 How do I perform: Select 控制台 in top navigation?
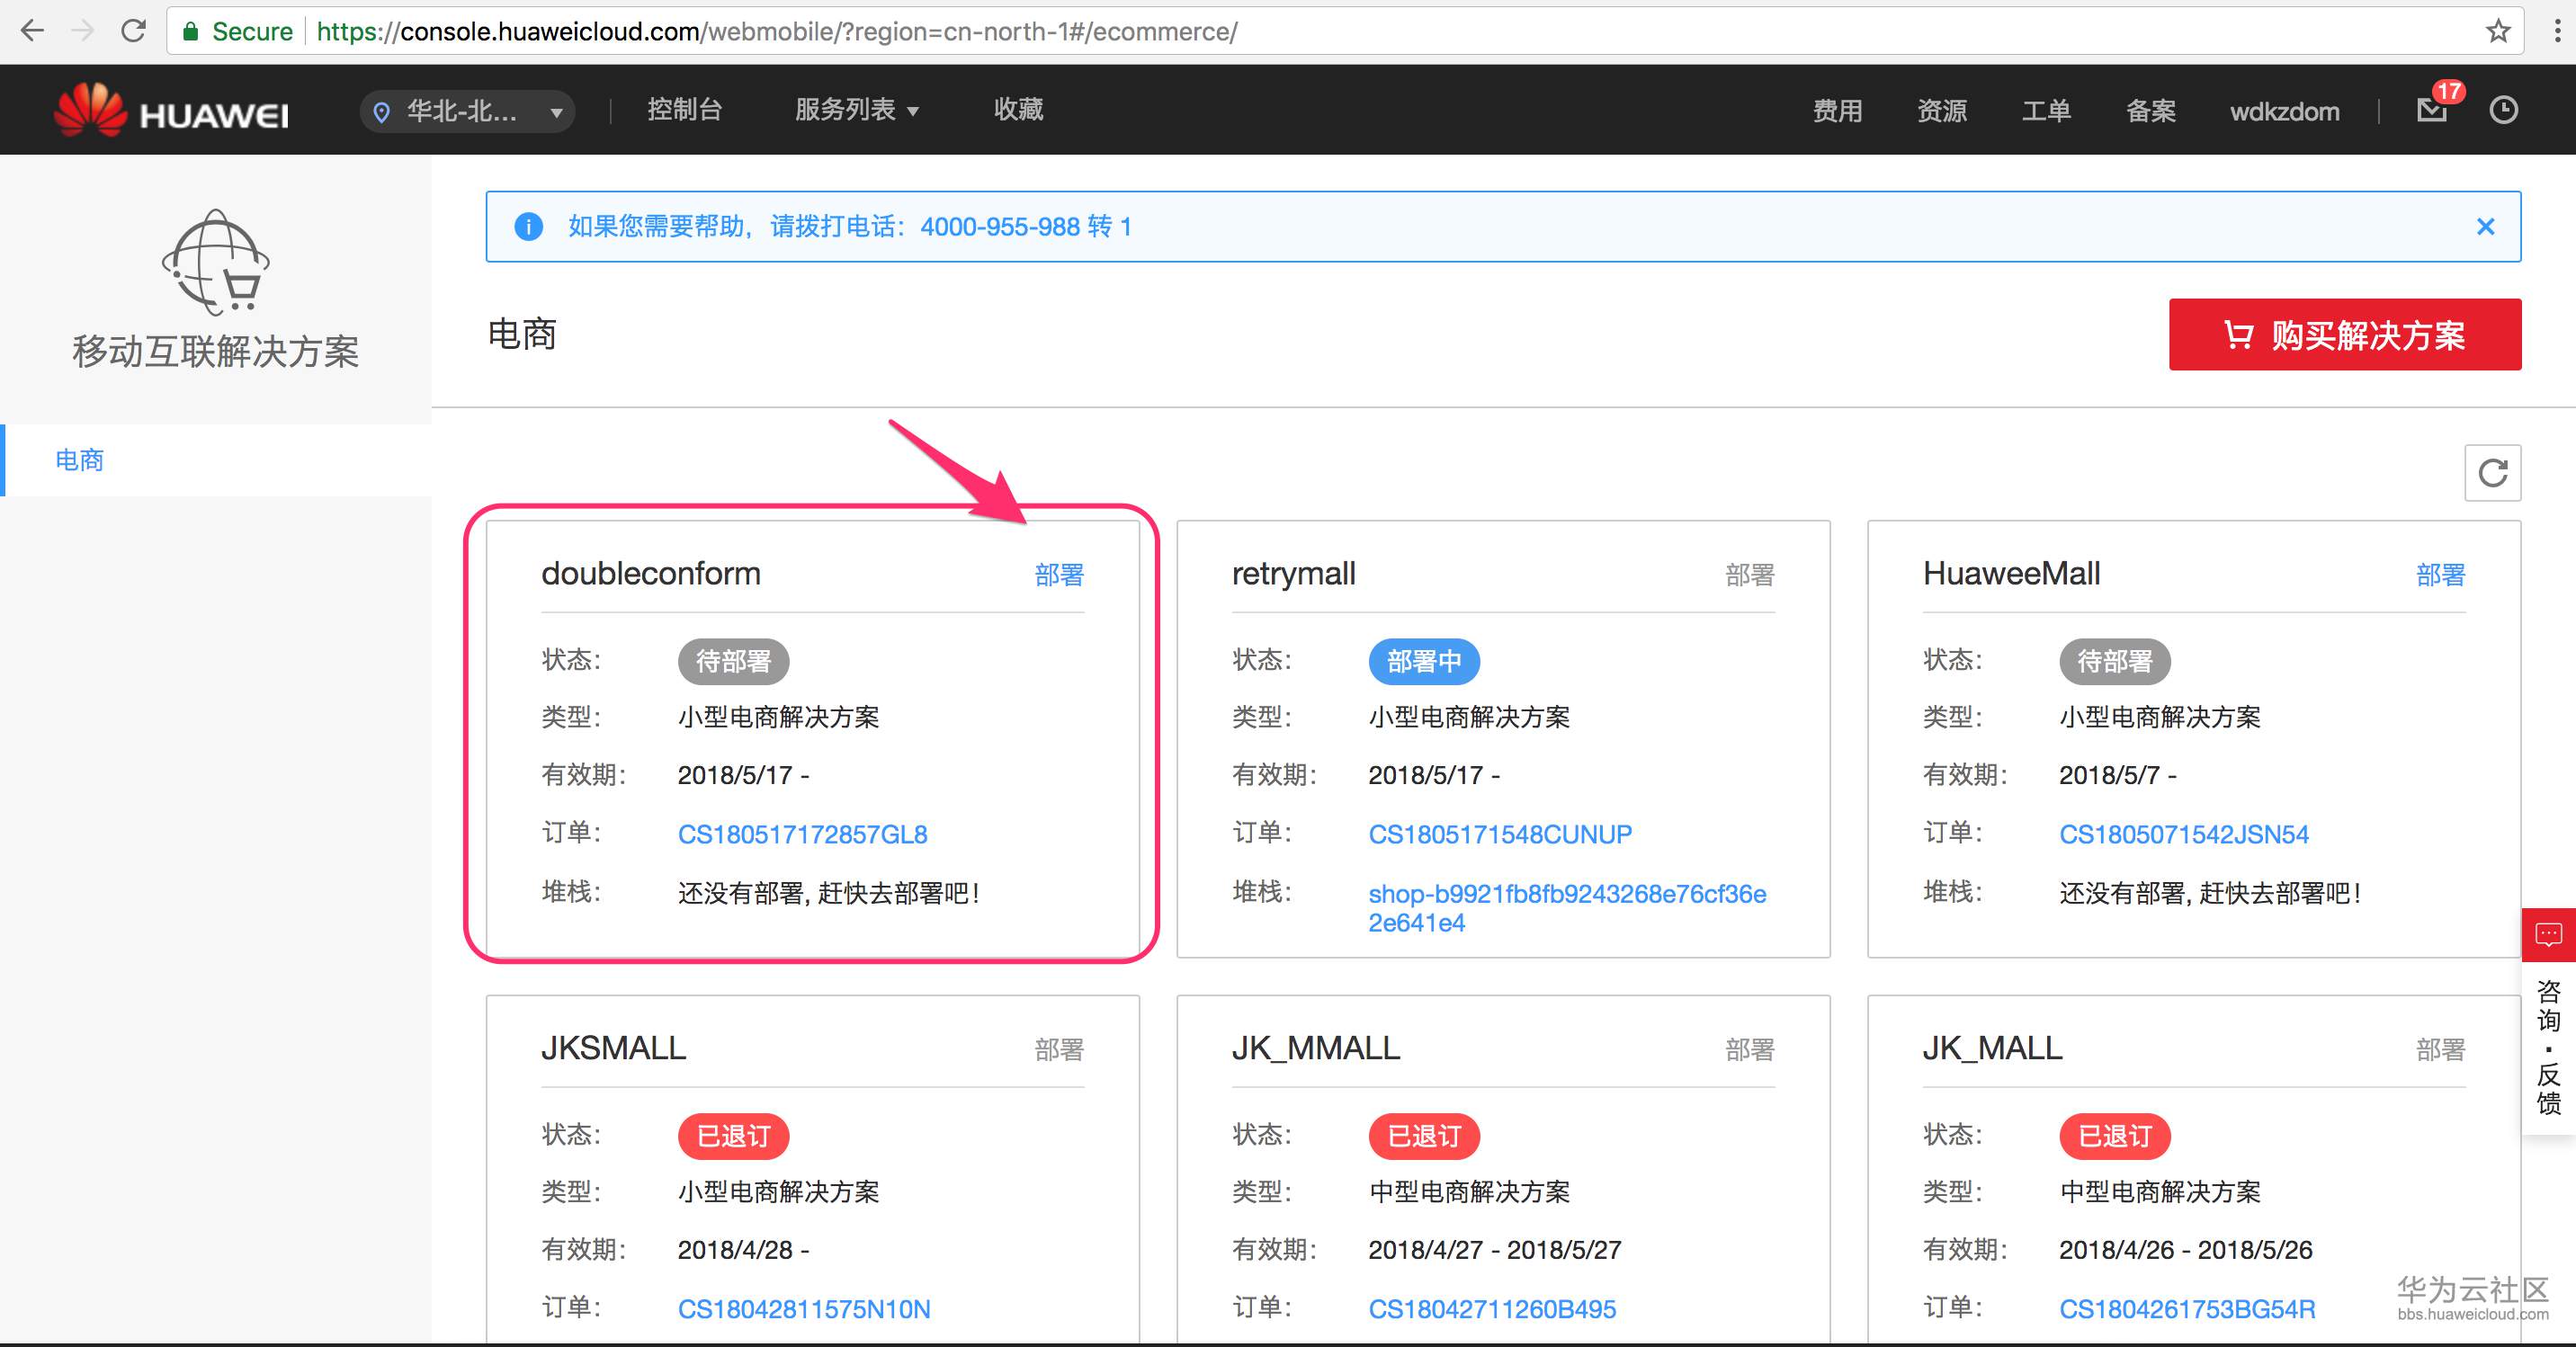(684, 110)
